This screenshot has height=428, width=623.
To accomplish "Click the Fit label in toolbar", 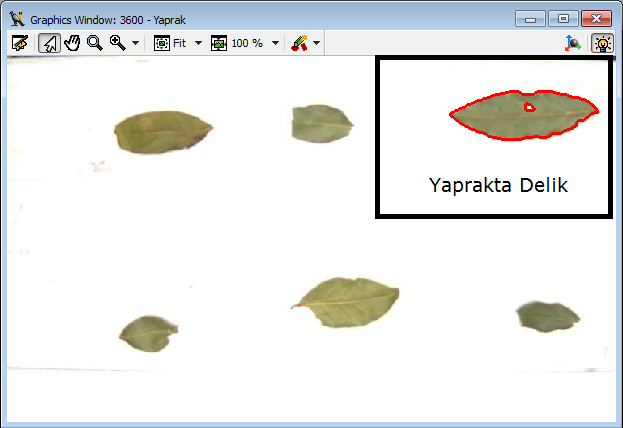I will point(180,43).
